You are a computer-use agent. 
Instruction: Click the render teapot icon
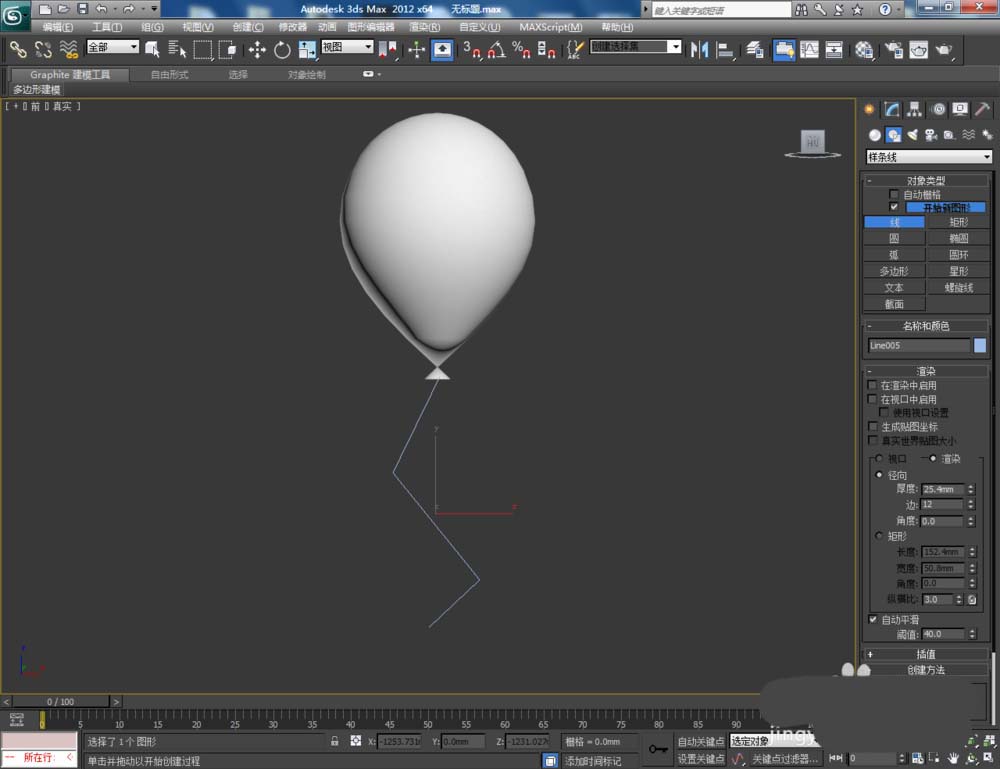[942, 49]
